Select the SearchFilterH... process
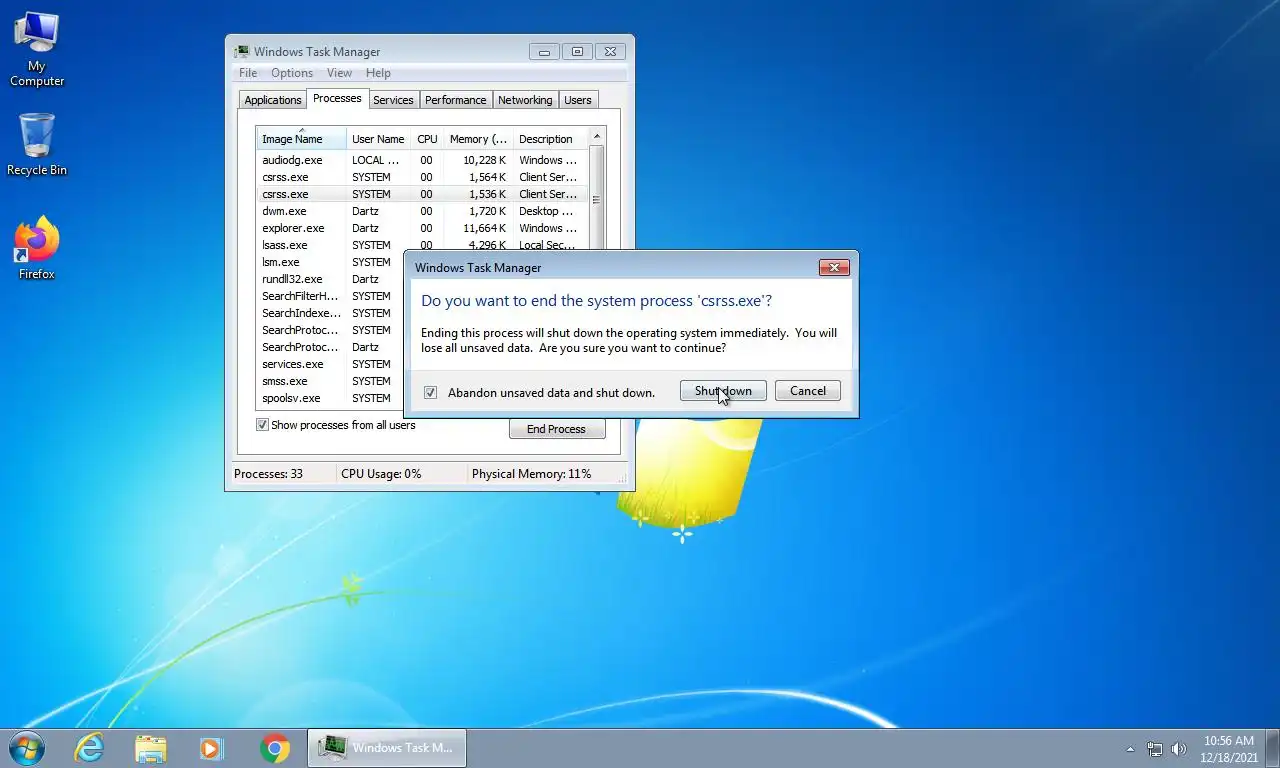Viewport: 1280px width, 768px height. tap(330, 296)
